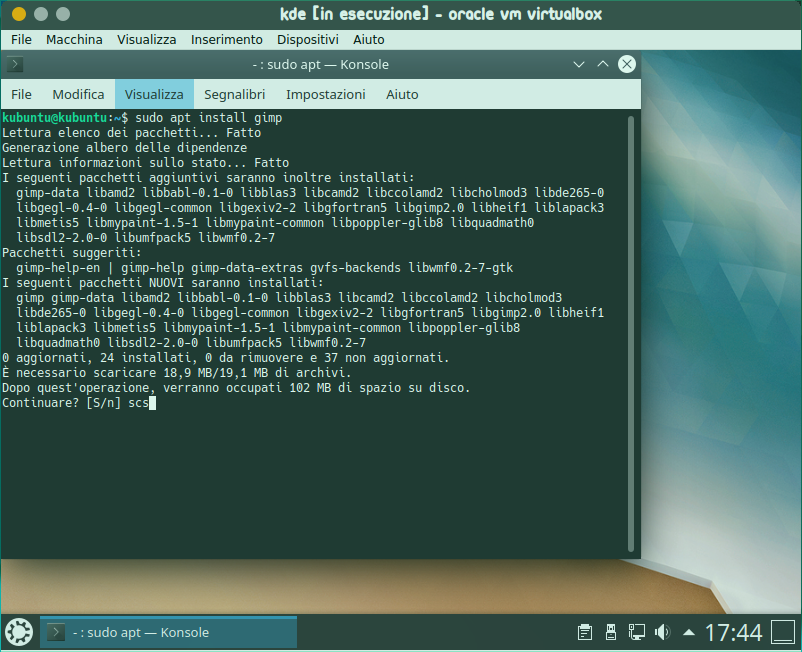Click the 'libsdl2-2.0-0 libumfpack5 libwmf0.2-7' line under additional packages

pos(146,238)
